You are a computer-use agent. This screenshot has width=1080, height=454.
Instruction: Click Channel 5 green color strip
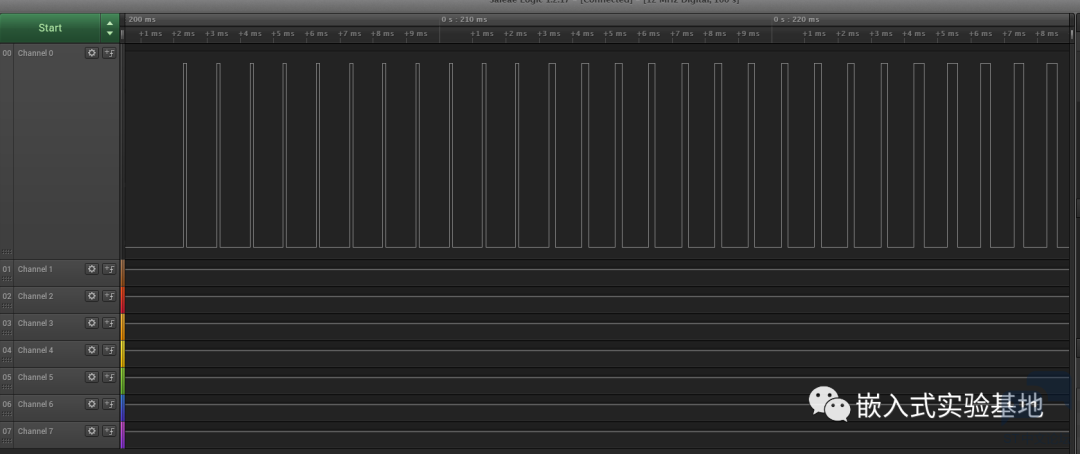coord(123,381)
